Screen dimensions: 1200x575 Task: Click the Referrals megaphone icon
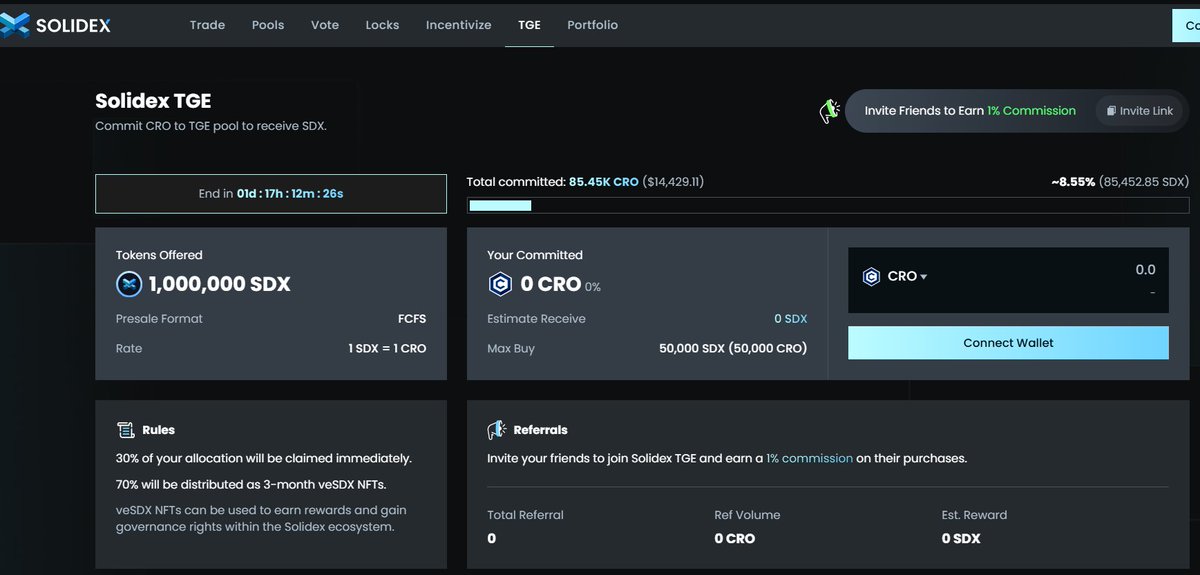pos(497,430)
